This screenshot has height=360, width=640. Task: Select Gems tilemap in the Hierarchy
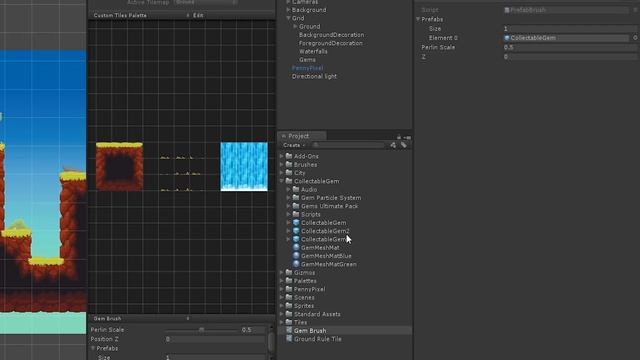pos(307,60)
